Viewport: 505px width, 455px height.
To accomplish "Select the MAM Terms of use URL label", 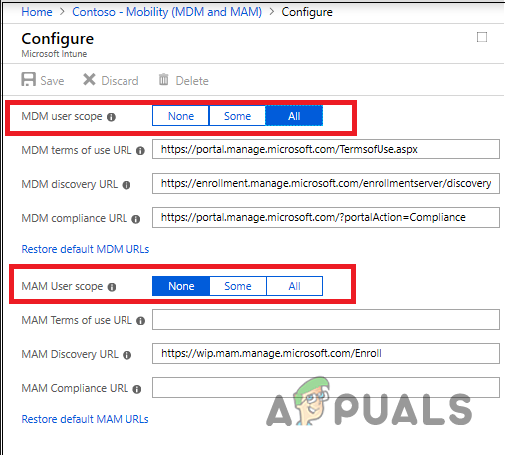I will tap(77, 320).
